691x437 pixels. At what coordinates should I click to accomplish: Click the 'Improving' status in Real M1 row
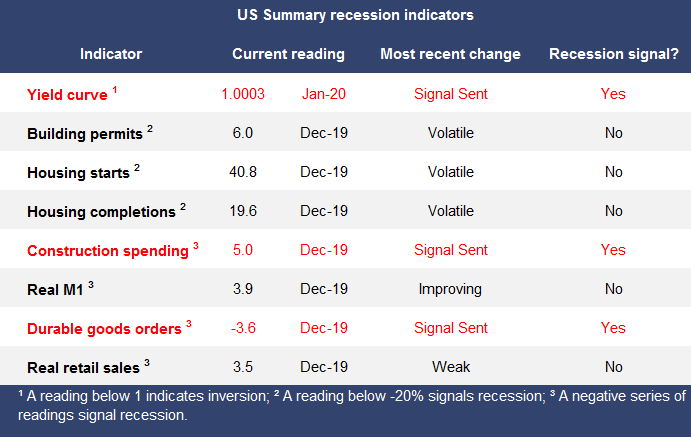(450, 289)
